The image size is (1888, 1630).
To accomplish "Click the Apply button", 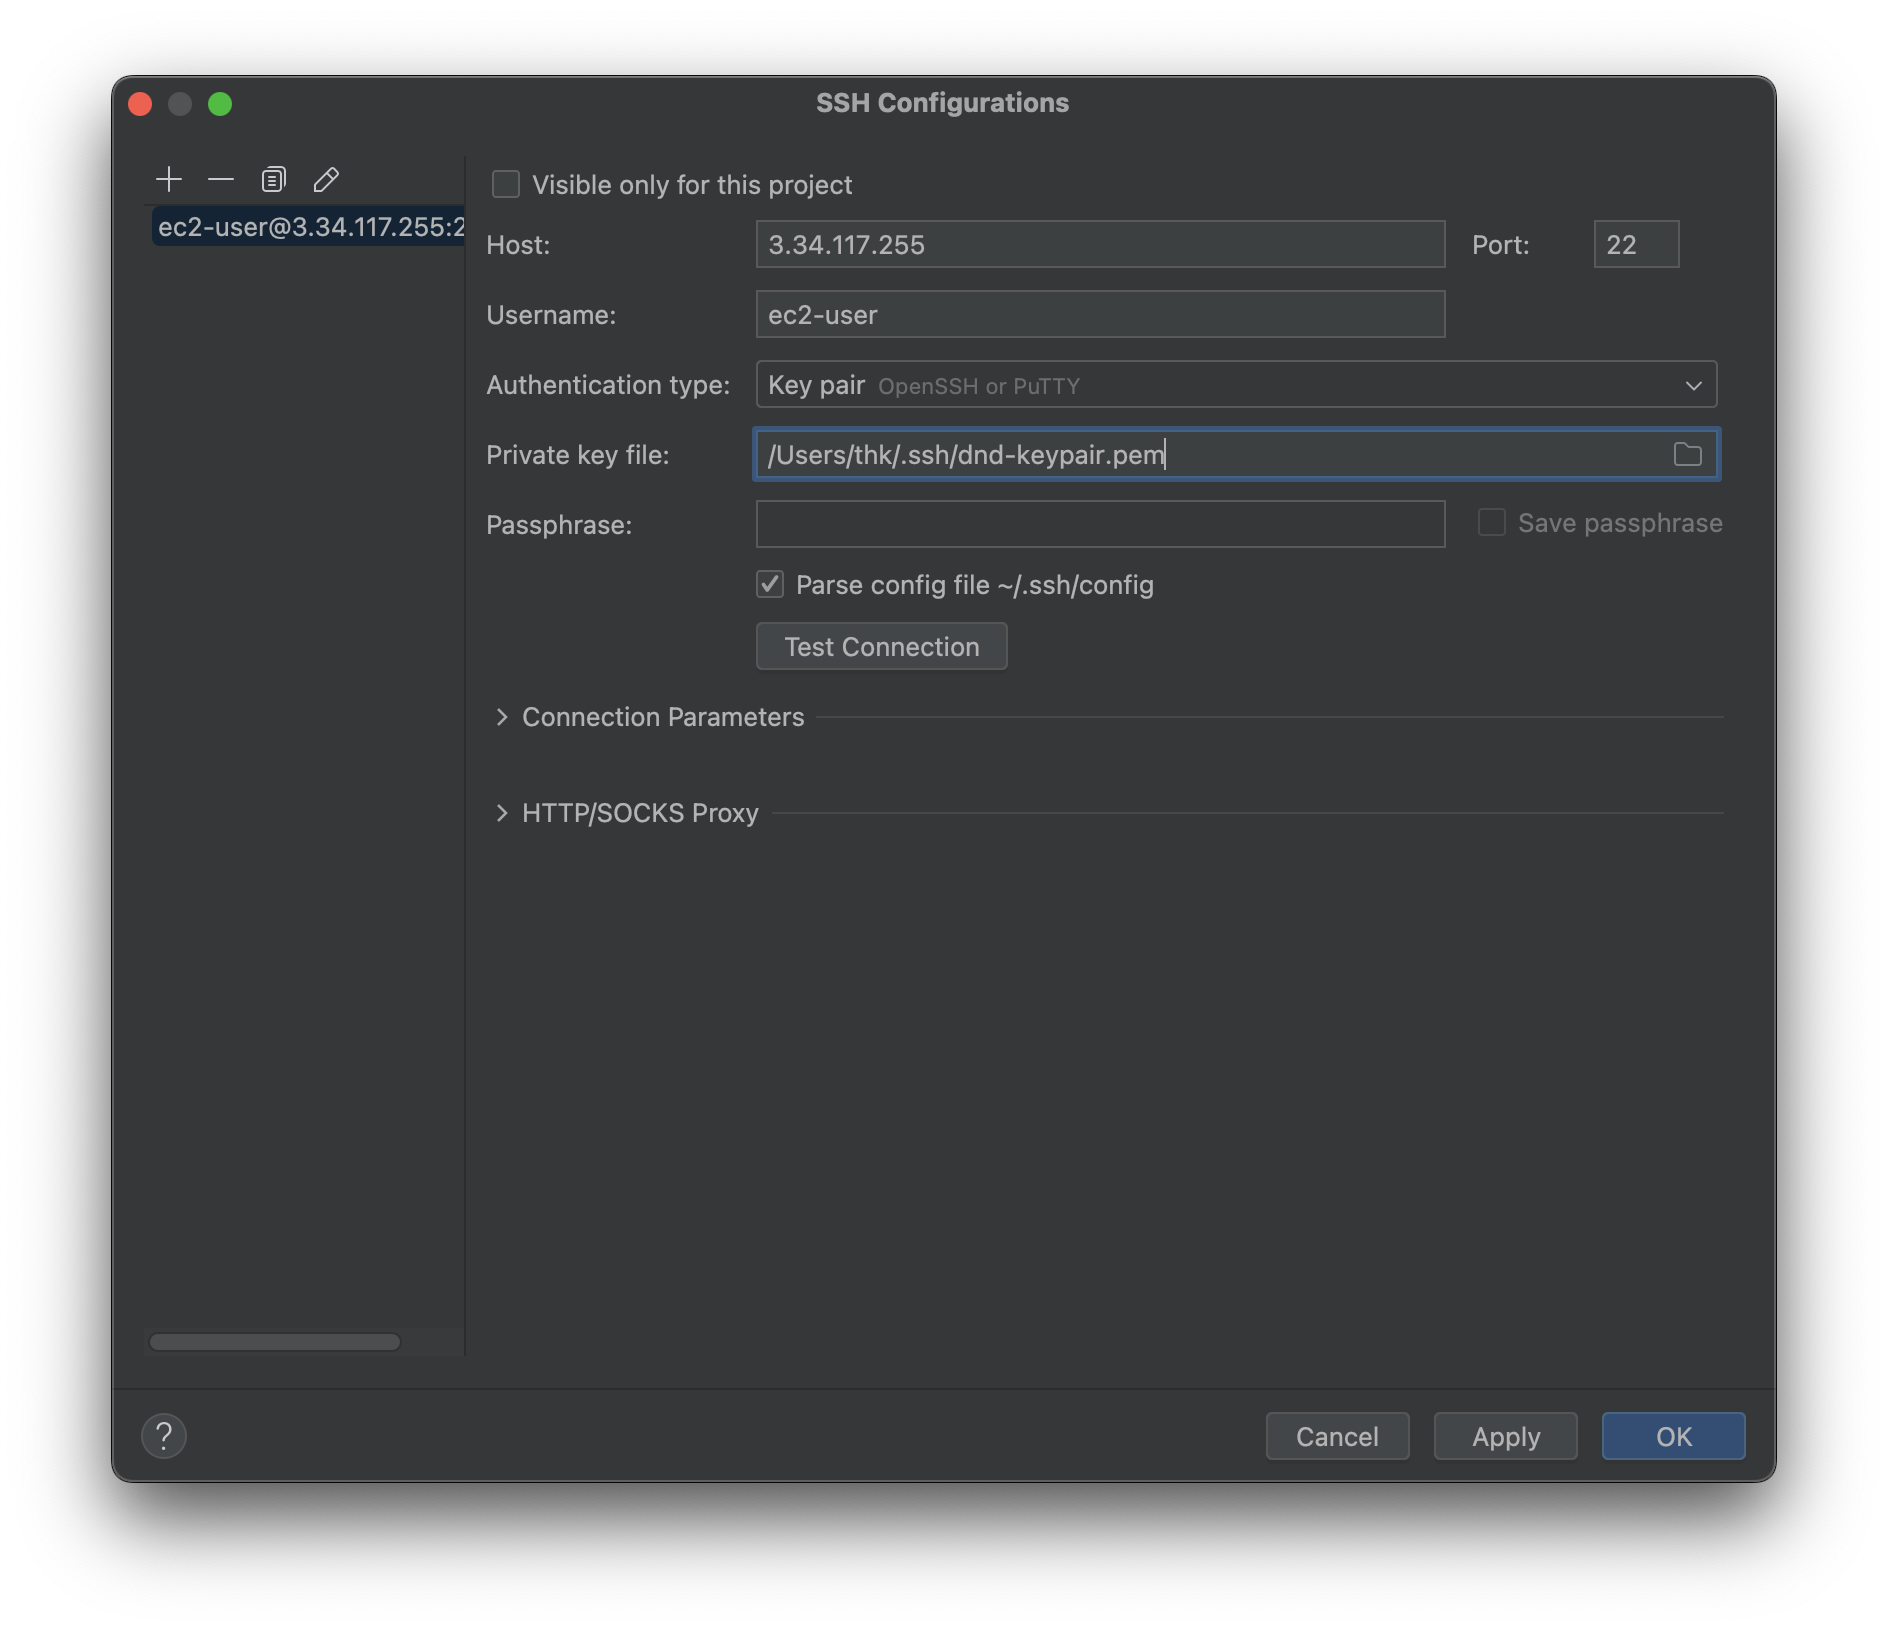I will [x=1505, y=1436].
